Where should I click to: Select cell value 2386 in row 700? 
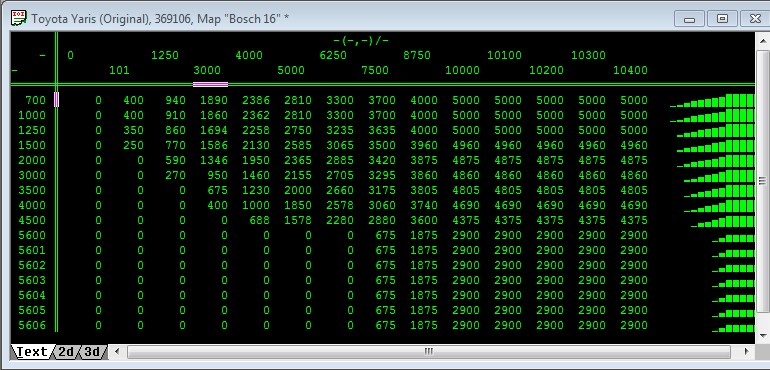click(x=256, y=100)
